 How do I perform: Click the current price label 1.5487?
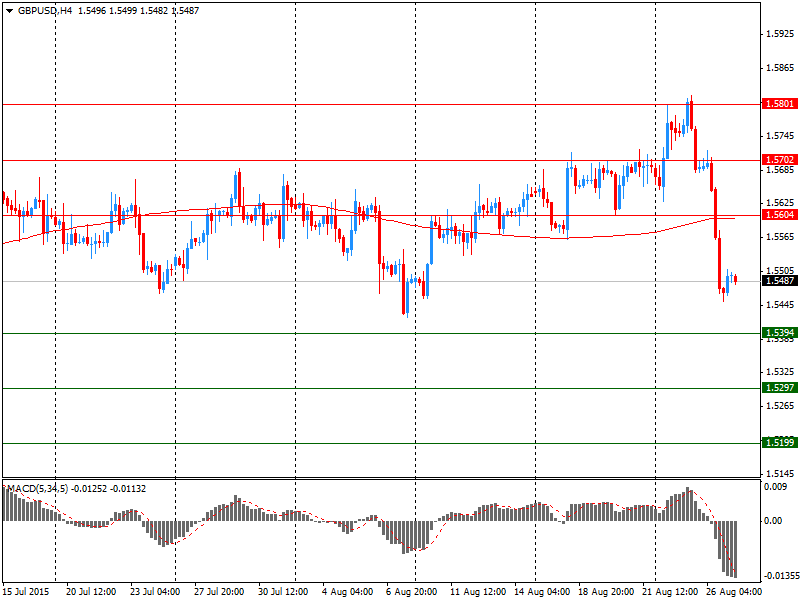click(779, 281)
